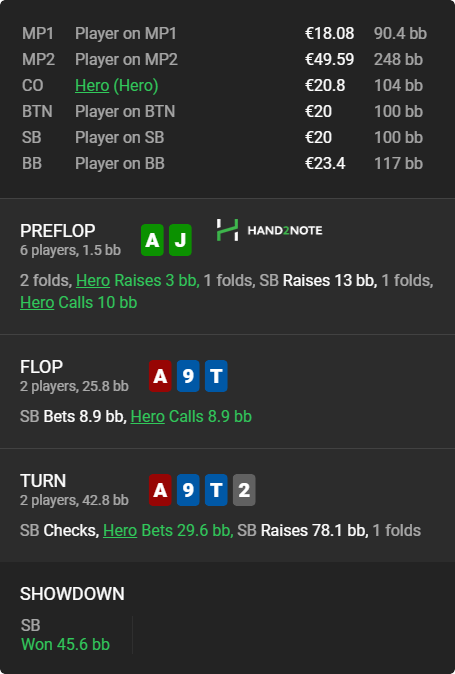Click the blue 9 in turn row

188,490
